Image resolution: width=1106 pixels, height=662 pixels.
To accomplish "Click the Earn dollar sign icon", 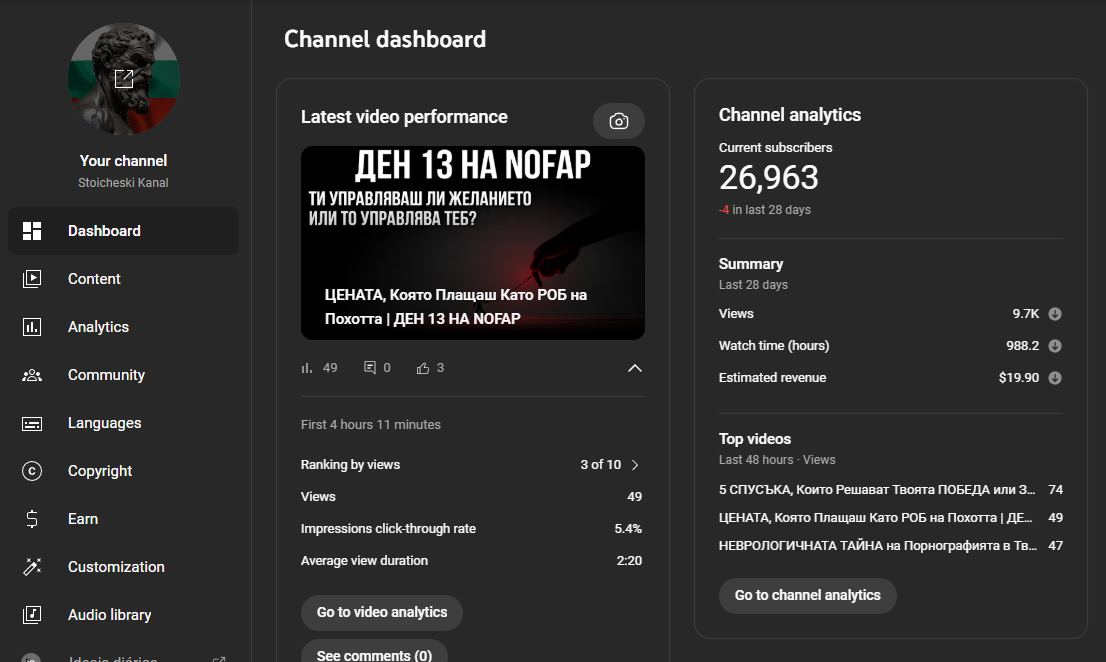I will click(x=32, y=519).
